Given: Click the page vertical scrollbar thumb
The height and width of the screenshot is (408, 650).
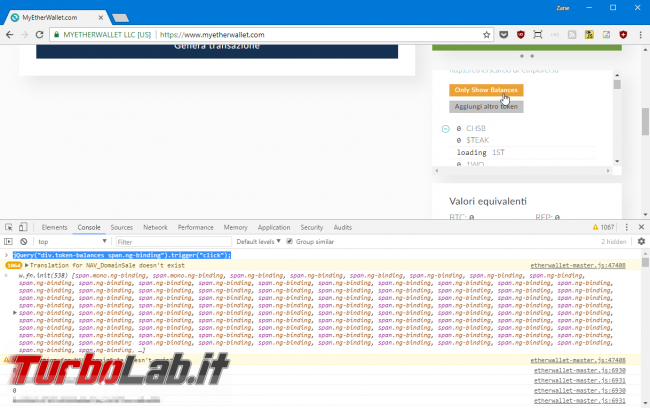Looking at the screenshot, I should [x=645, y=121].
